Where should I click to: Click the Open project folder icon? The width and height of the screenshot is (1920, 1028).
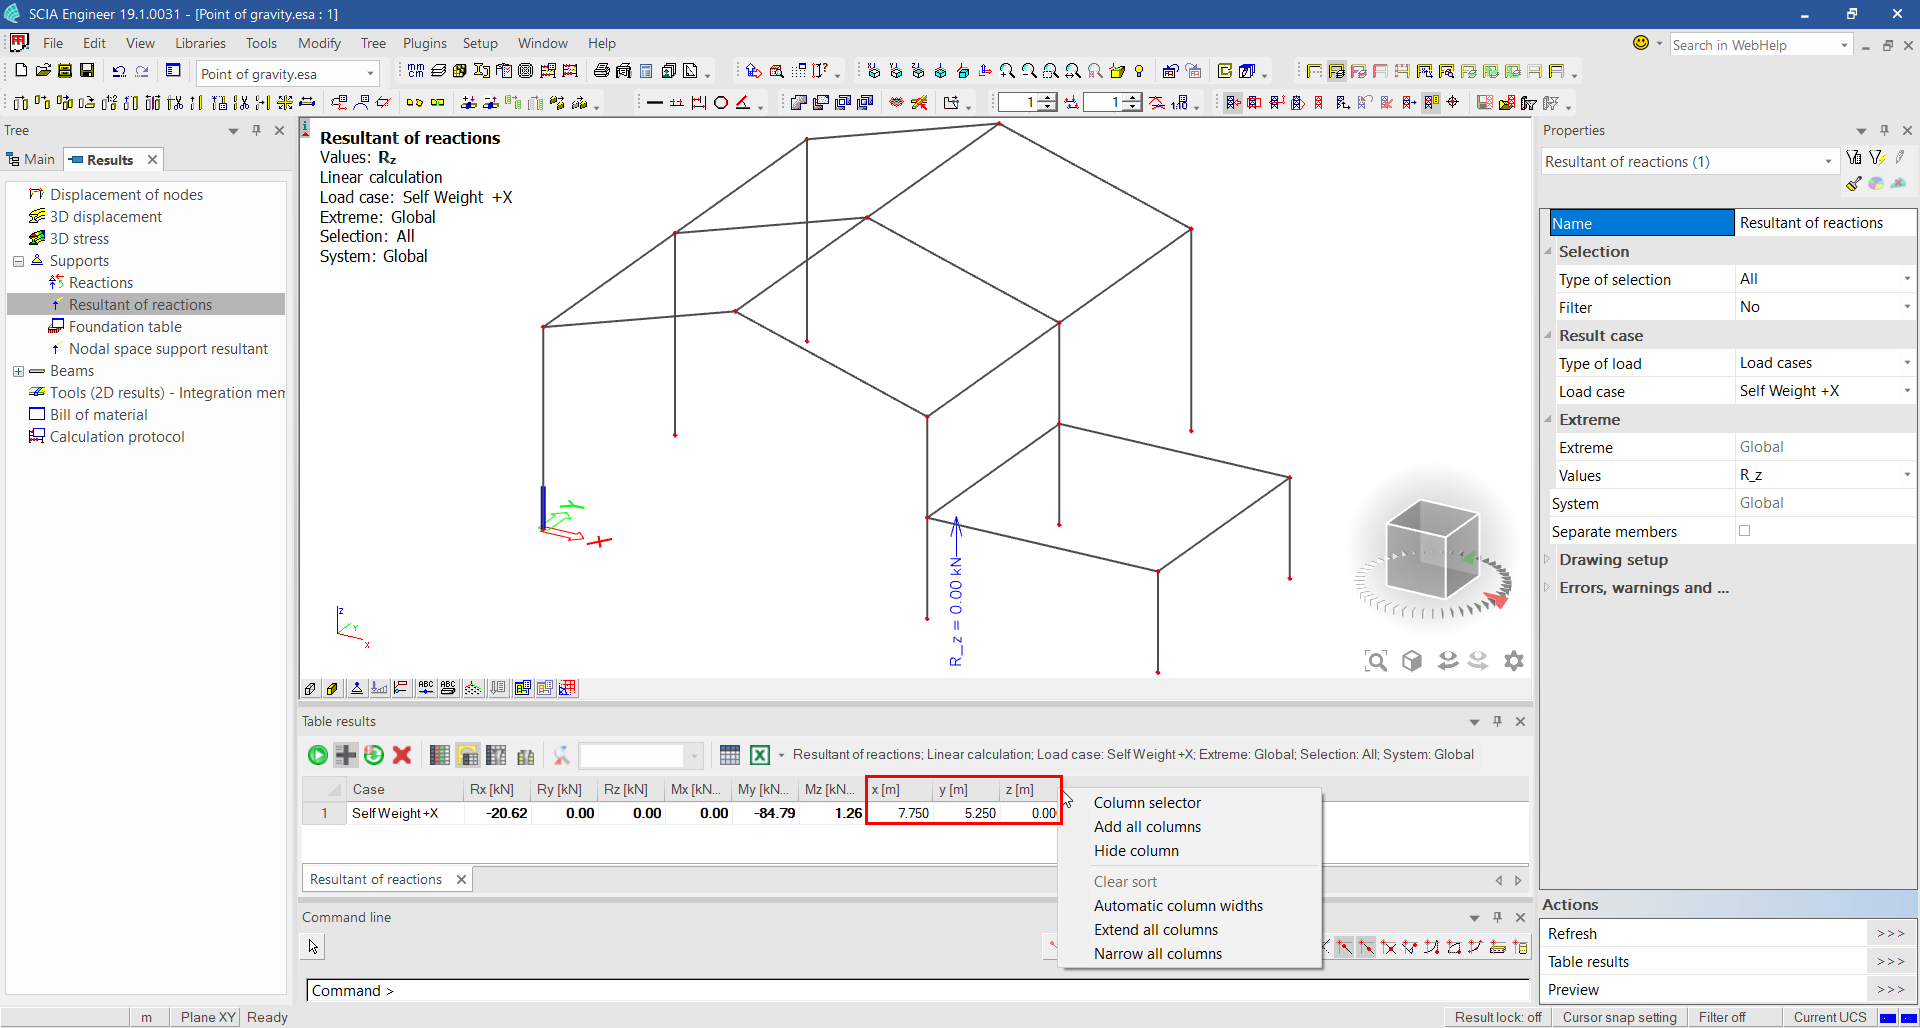tap(43, 71)
